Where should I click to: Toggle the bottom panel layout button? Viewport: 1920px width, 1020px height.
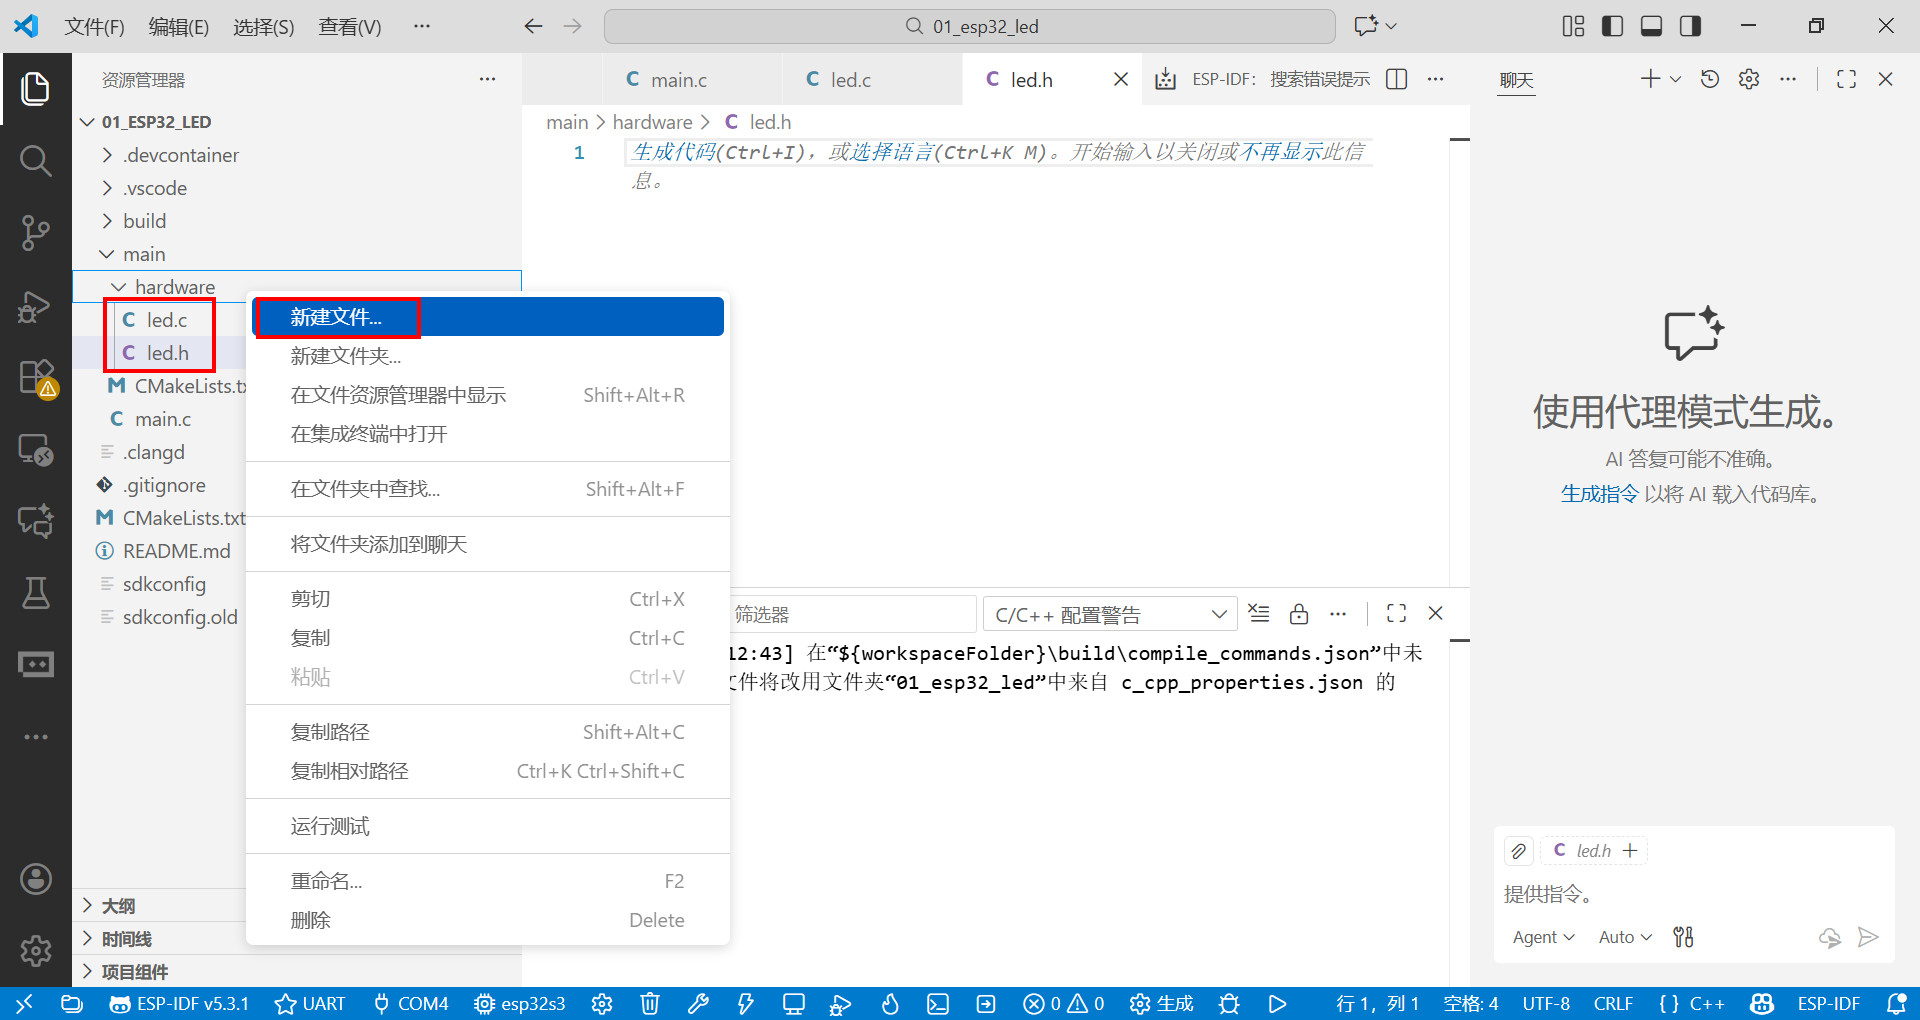[1651, 26]
